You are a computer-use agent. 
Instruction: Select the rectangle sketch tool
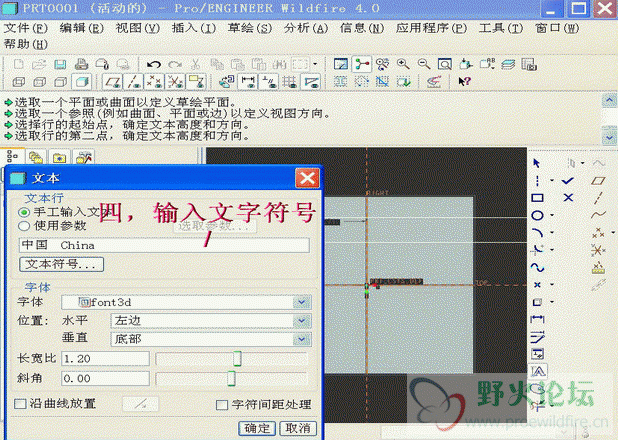click(537, 198)
